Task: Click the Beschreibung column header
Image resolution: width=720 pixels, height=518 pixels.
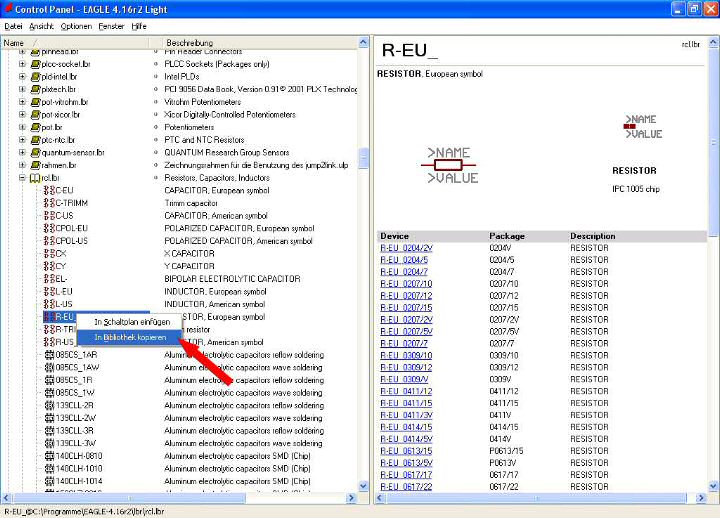Action: coord(188,43)
